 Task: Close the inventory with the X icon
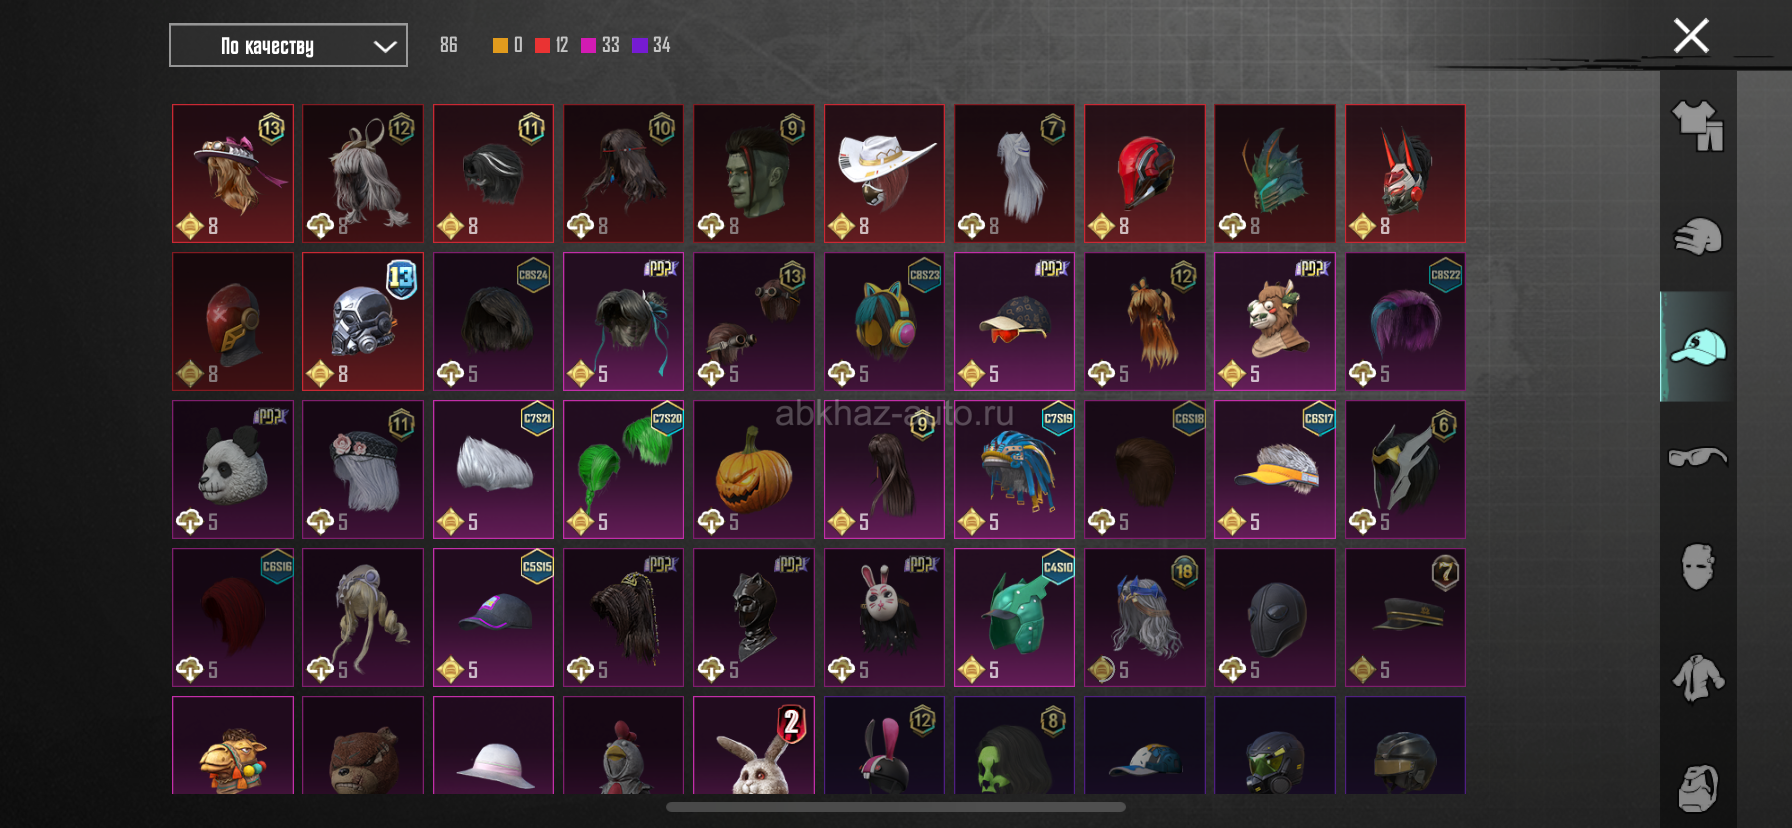pos(1691,36)
